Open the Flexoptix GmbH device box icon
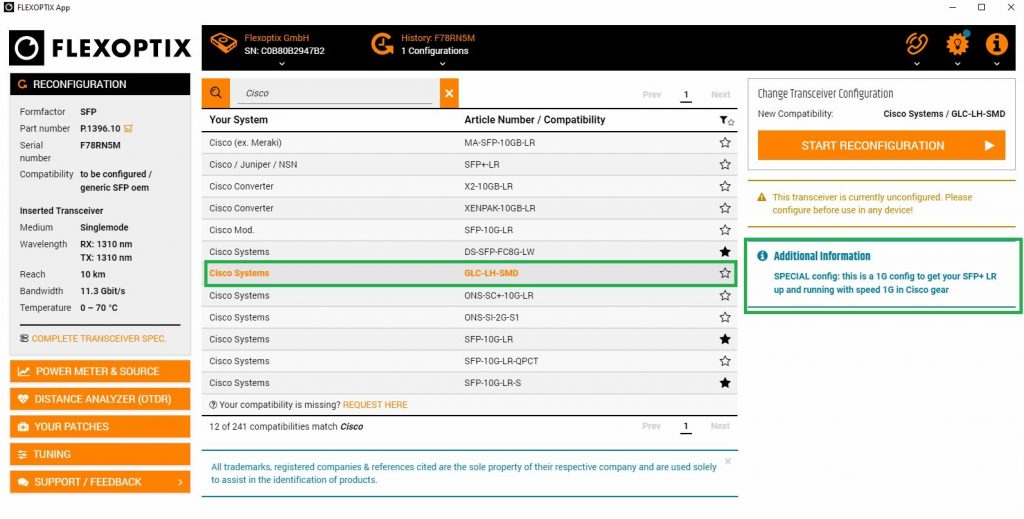This screenshot has width=1024, height=519. [x=223, y=44]
